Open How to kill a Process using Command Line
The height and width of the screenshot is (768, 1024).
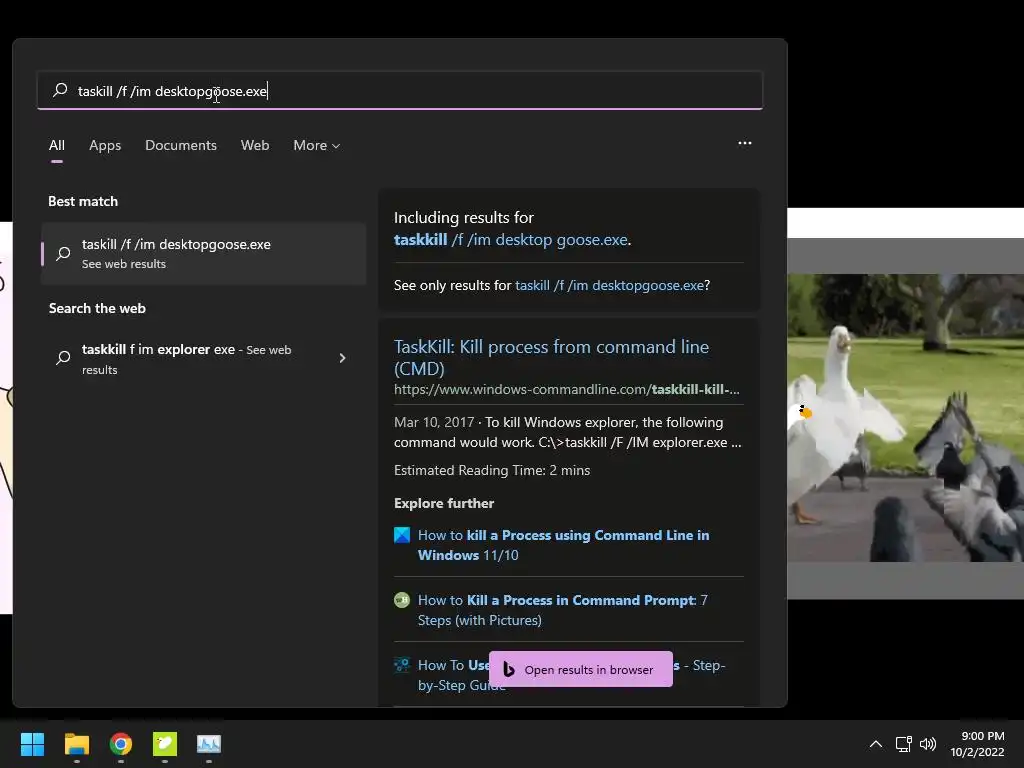pos(563,545)
